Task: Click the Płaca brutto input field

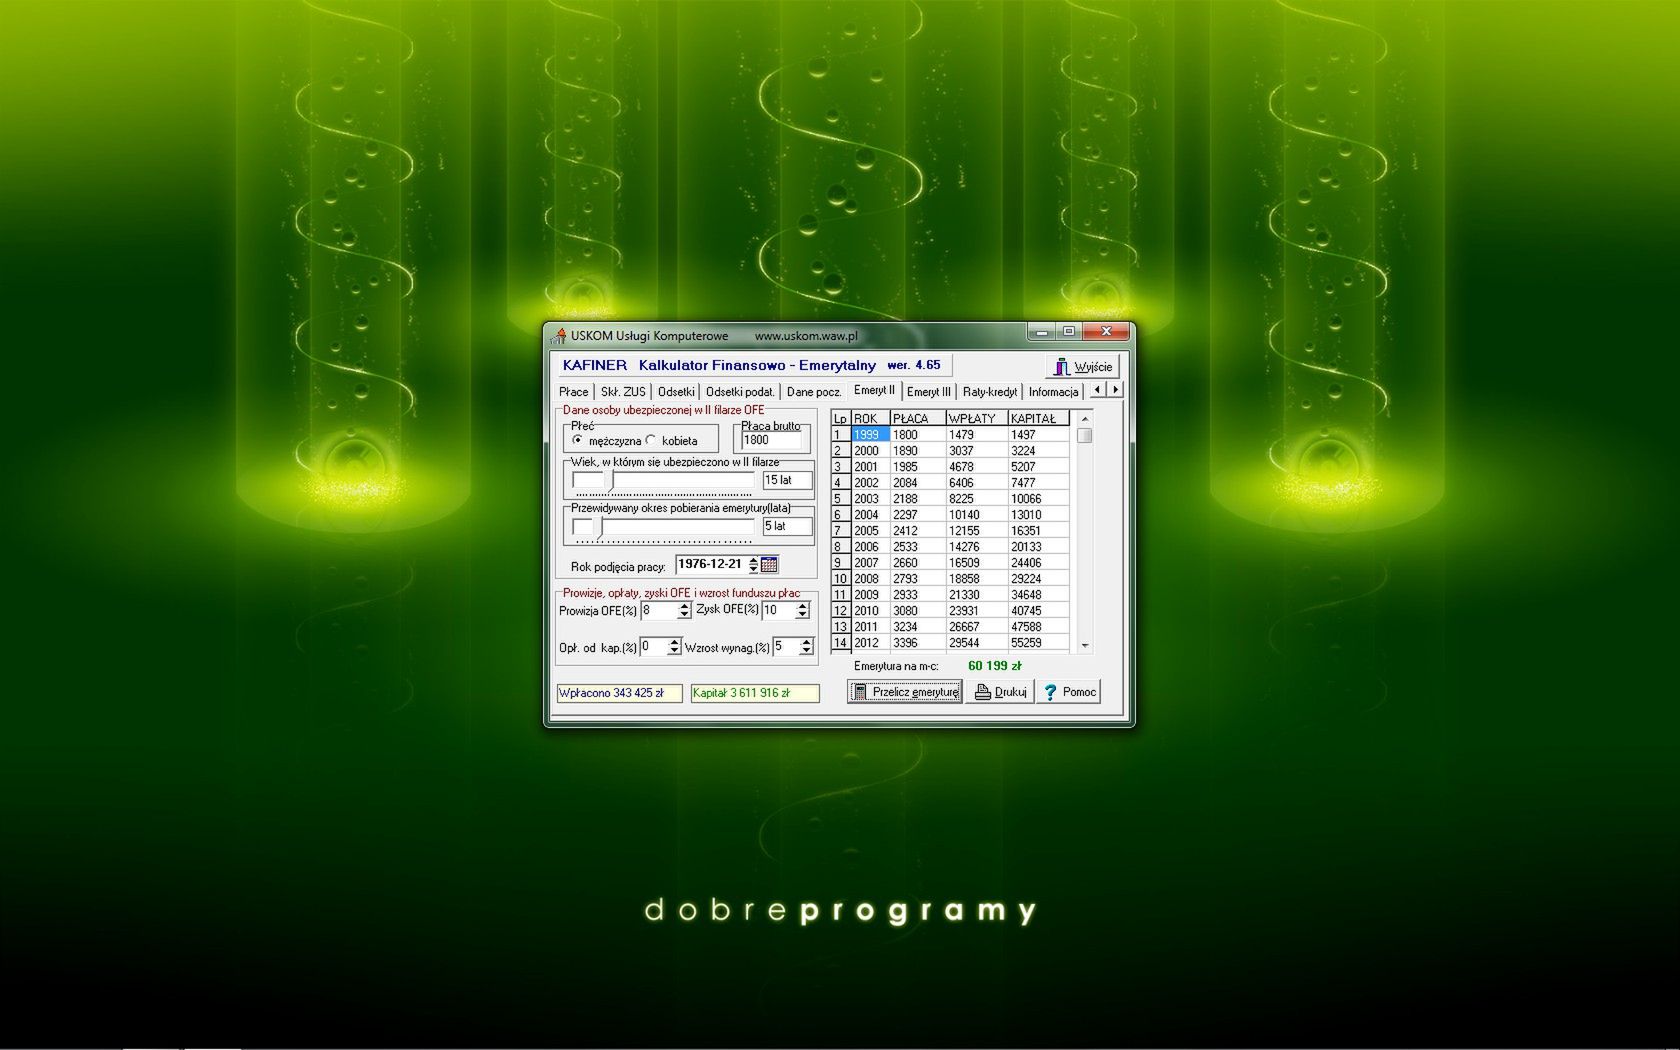Action: [x=772, y=440]
